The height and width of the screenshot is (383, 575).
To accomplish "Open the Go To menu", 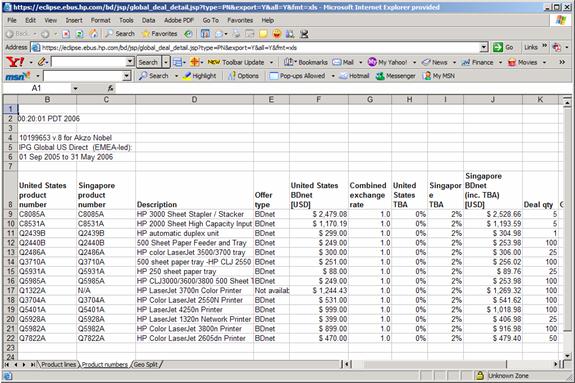I will pyautogui.click(x=210, y=20).
